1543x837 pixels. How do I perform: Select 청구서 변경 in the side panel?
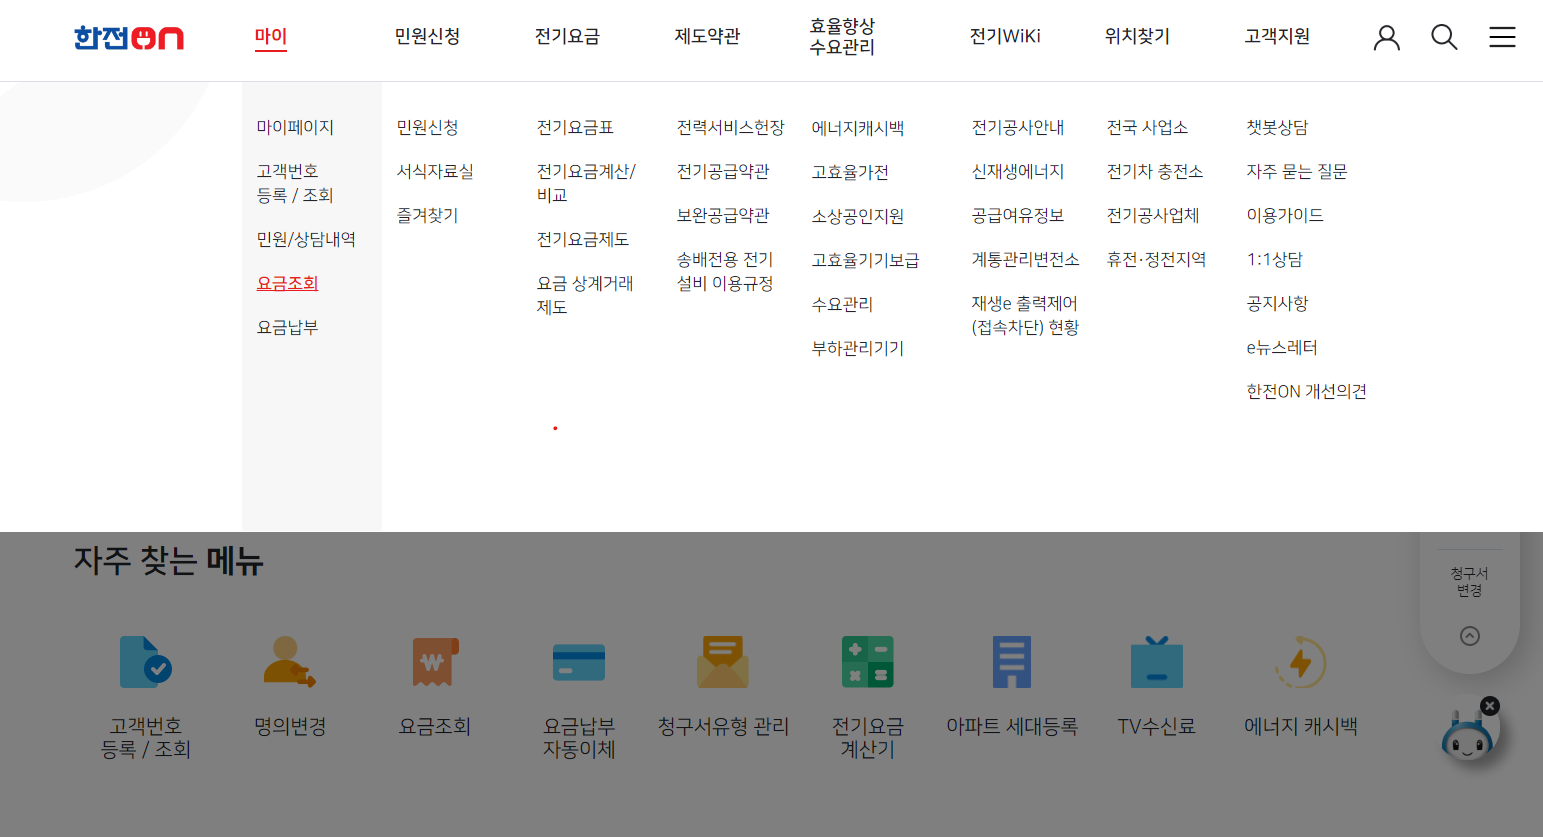[x=1470, y=582]
